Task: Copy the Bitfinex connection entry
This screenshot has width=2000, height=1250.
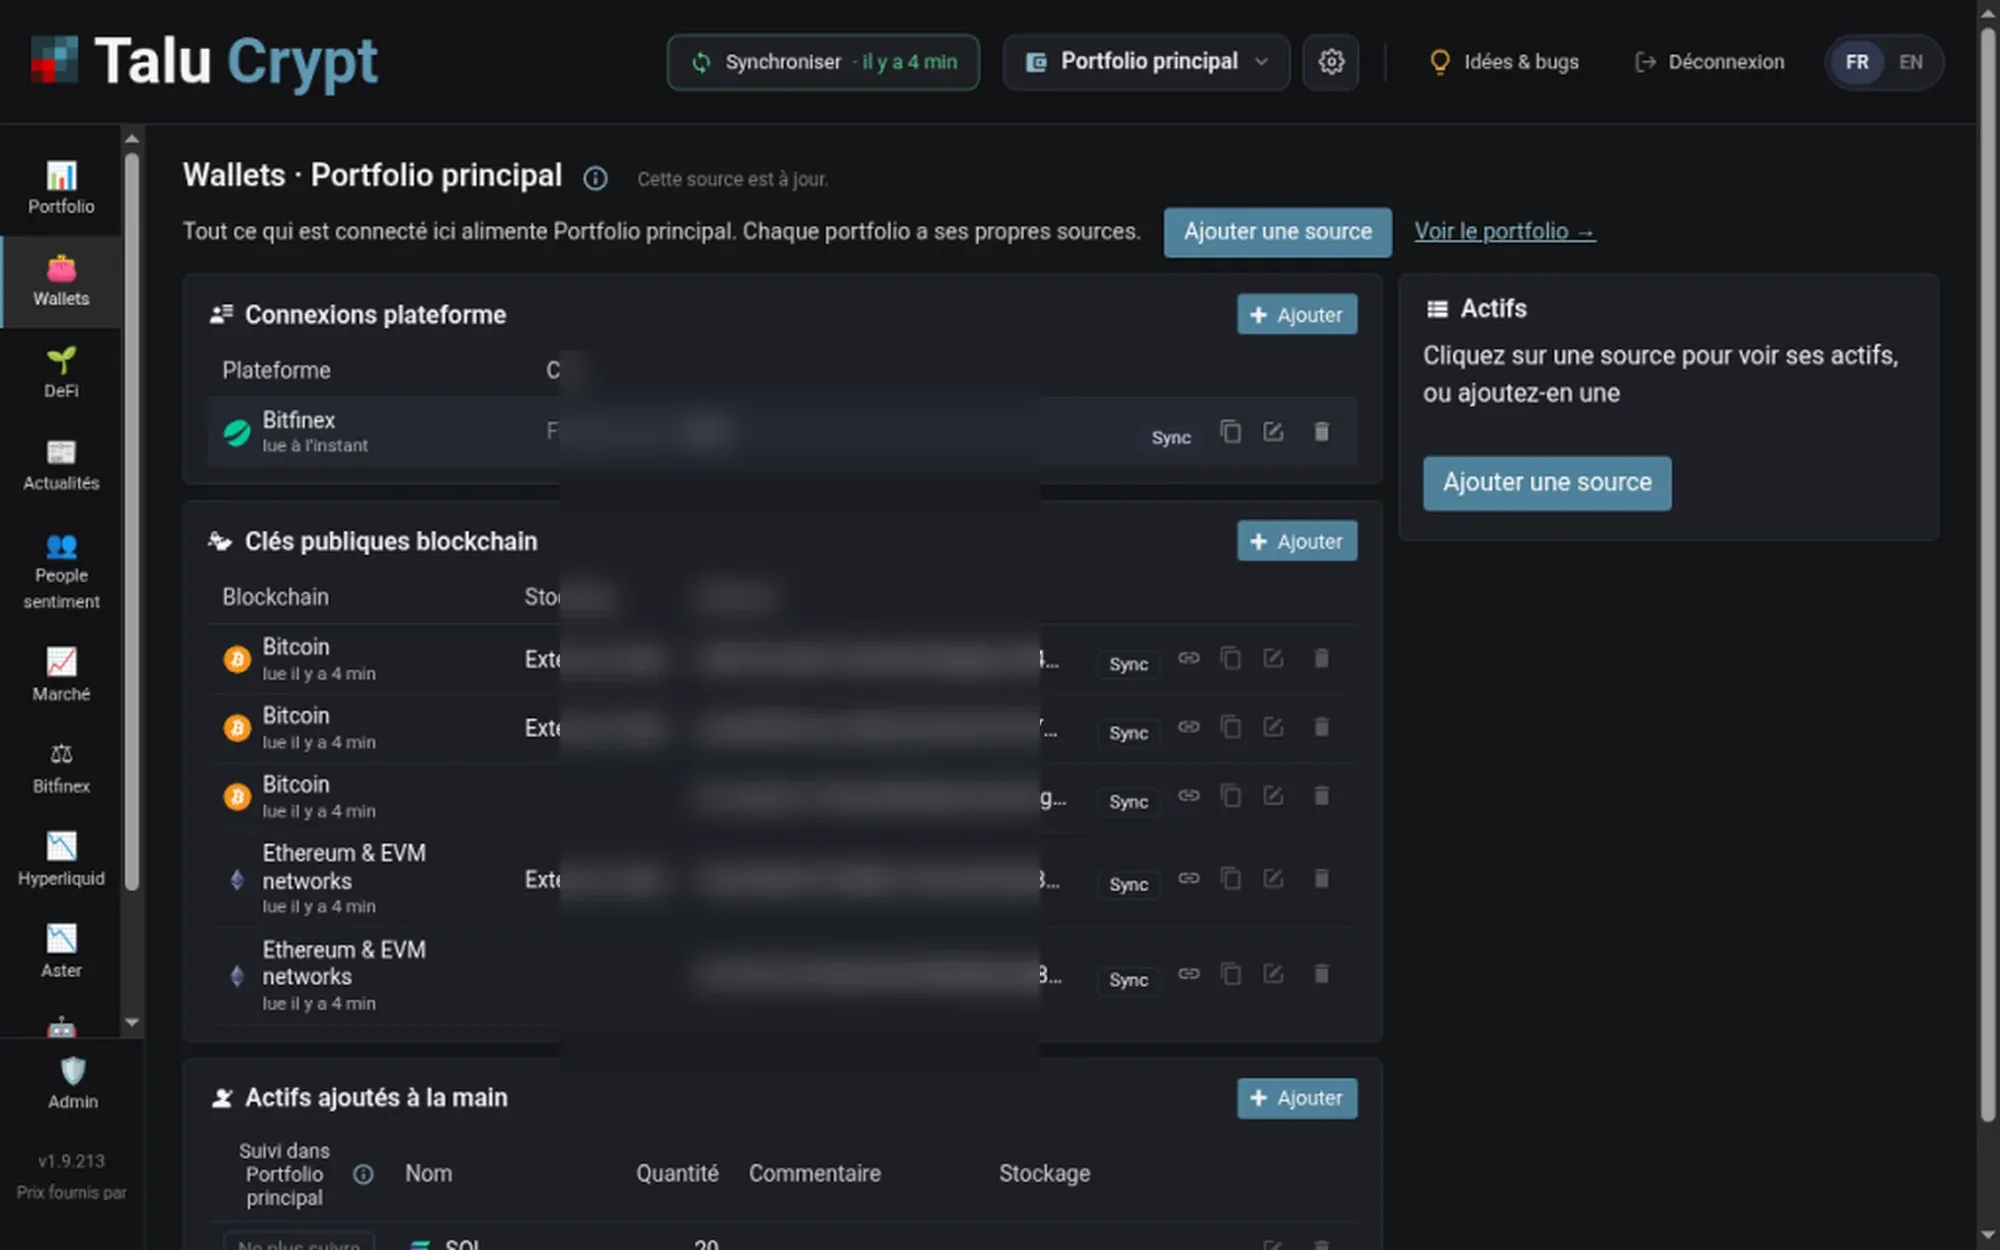Action: 1230,431
